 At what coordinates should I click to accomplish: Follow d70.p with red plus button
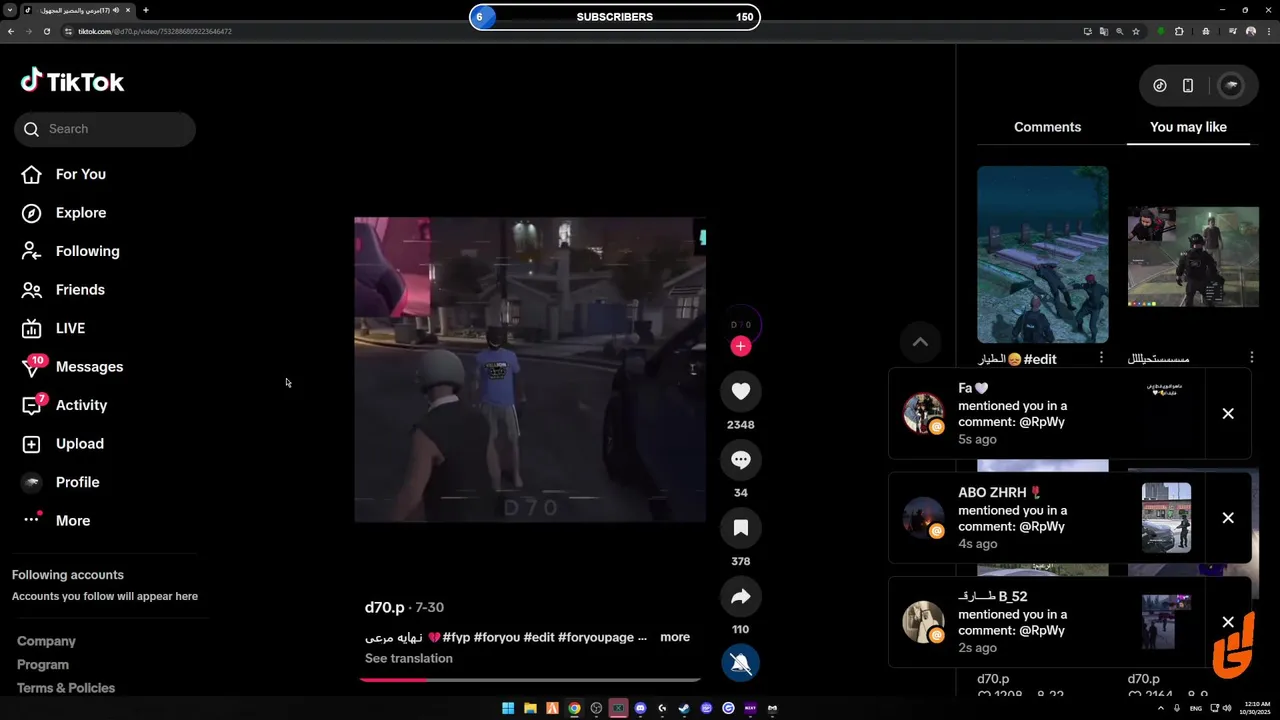740,346
